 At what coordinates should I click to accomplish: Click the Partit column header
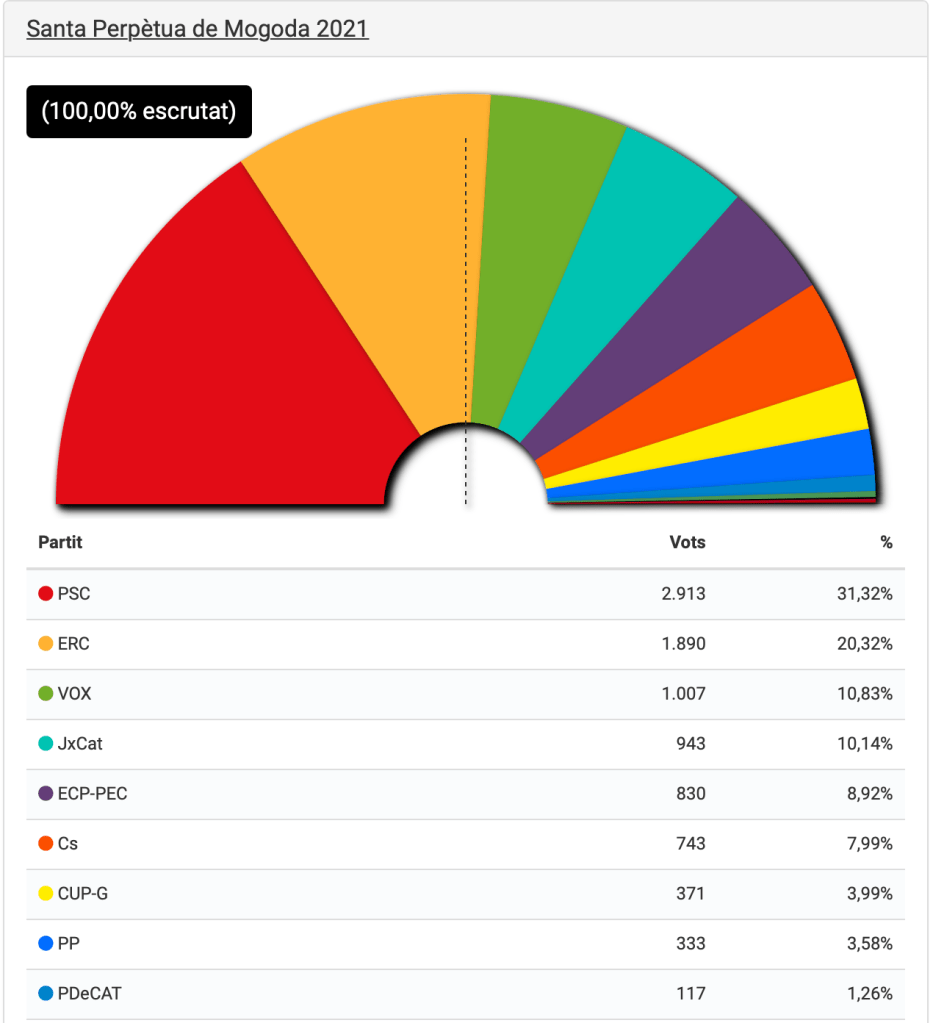coord(60,543)
